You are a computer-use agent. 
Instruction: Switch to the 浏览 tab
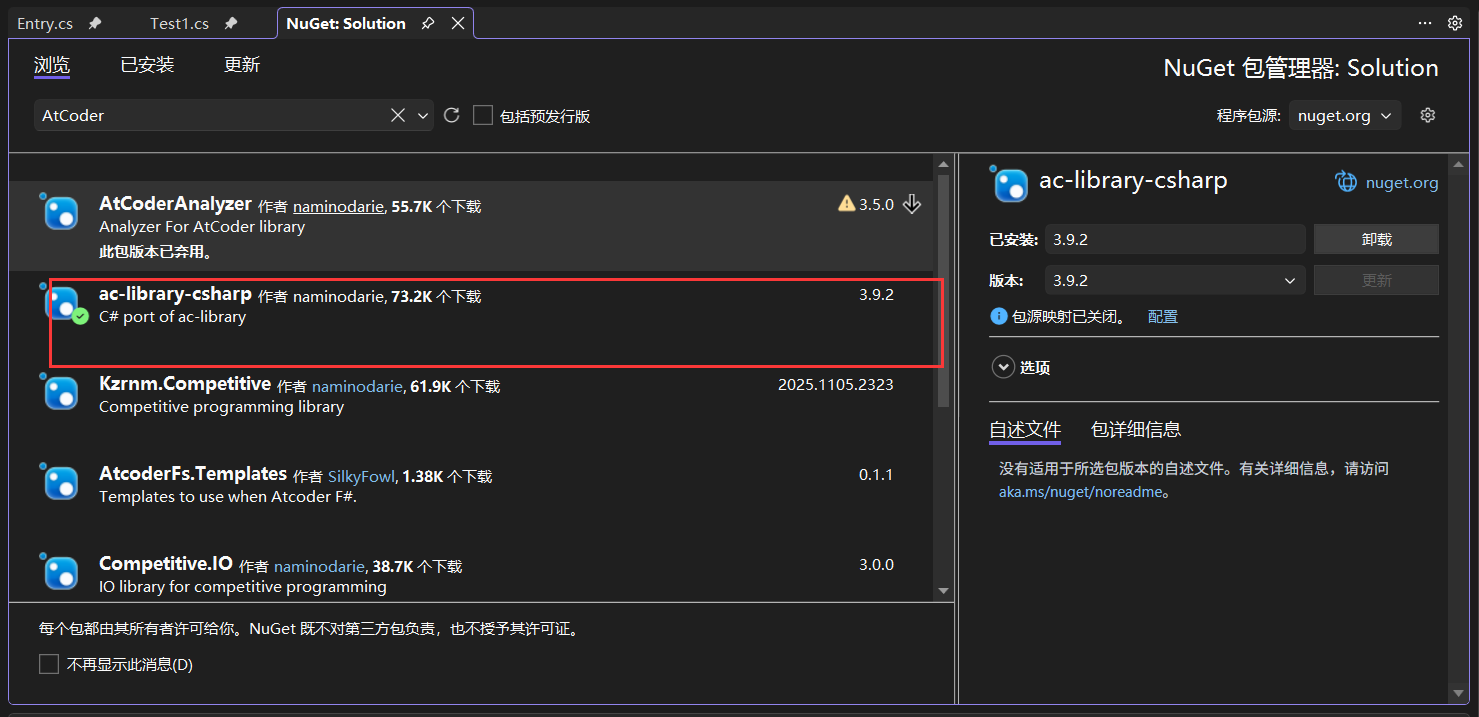(x=52, y=65)
